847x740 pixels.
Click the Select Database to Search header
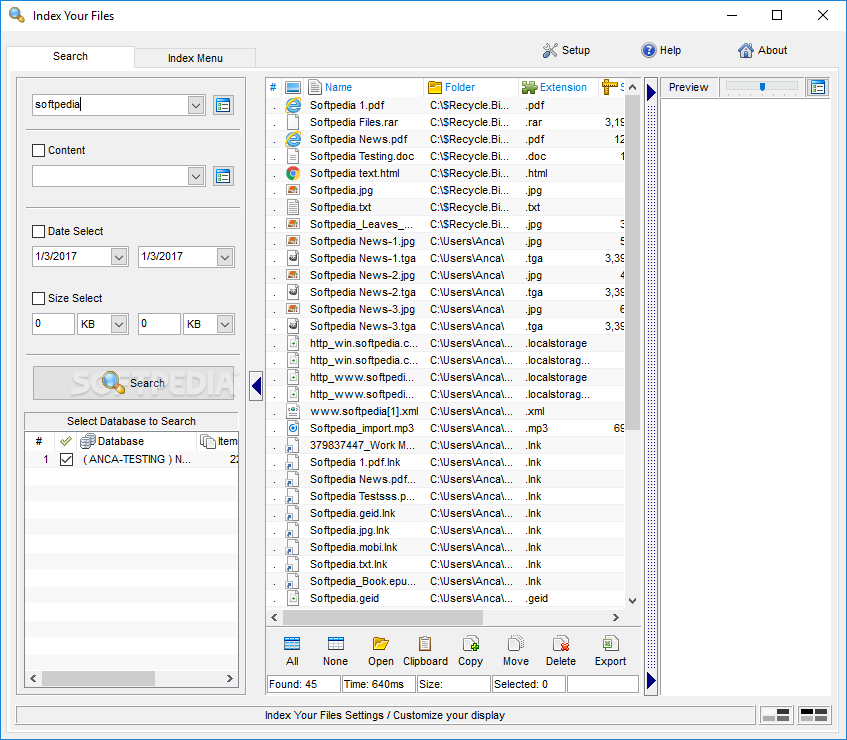coord(131,421)
